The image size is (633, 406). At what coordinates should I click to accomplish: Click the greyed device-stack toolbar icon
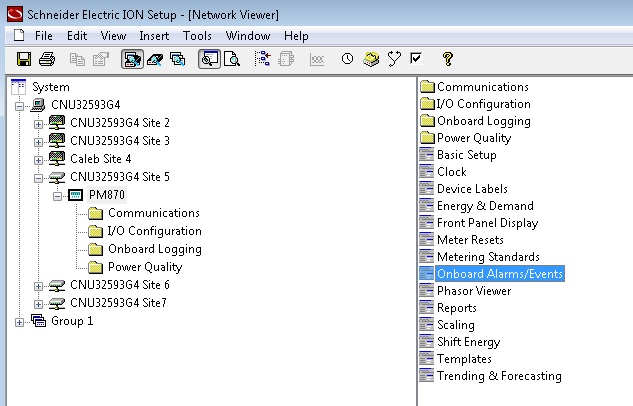[x=286, y=59]
